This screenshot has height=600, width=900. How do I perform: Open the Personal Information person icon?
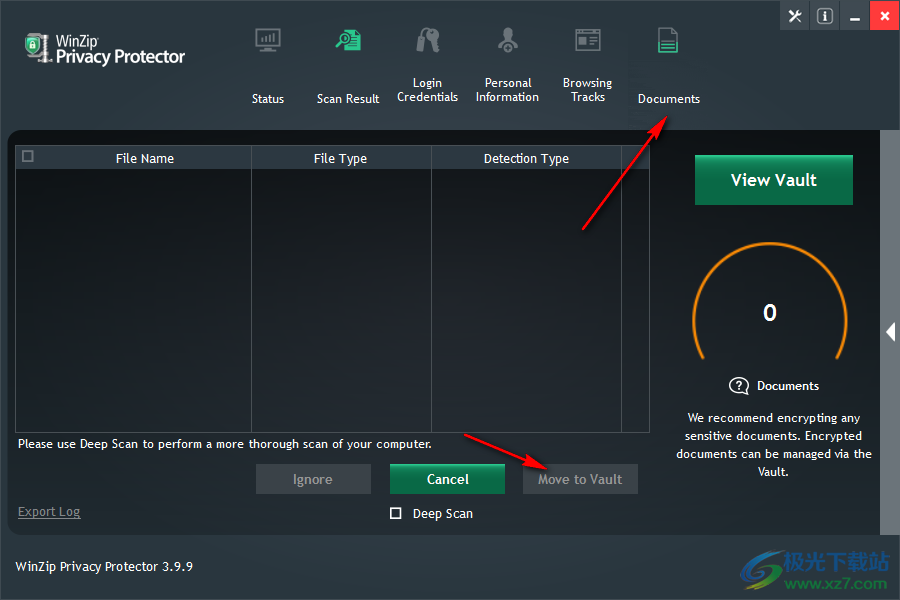pos(508,40)
